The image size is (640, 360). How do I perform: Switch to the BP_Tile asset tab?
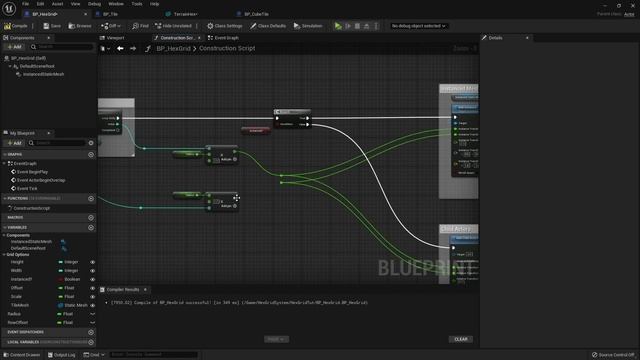tap(110, 14)
